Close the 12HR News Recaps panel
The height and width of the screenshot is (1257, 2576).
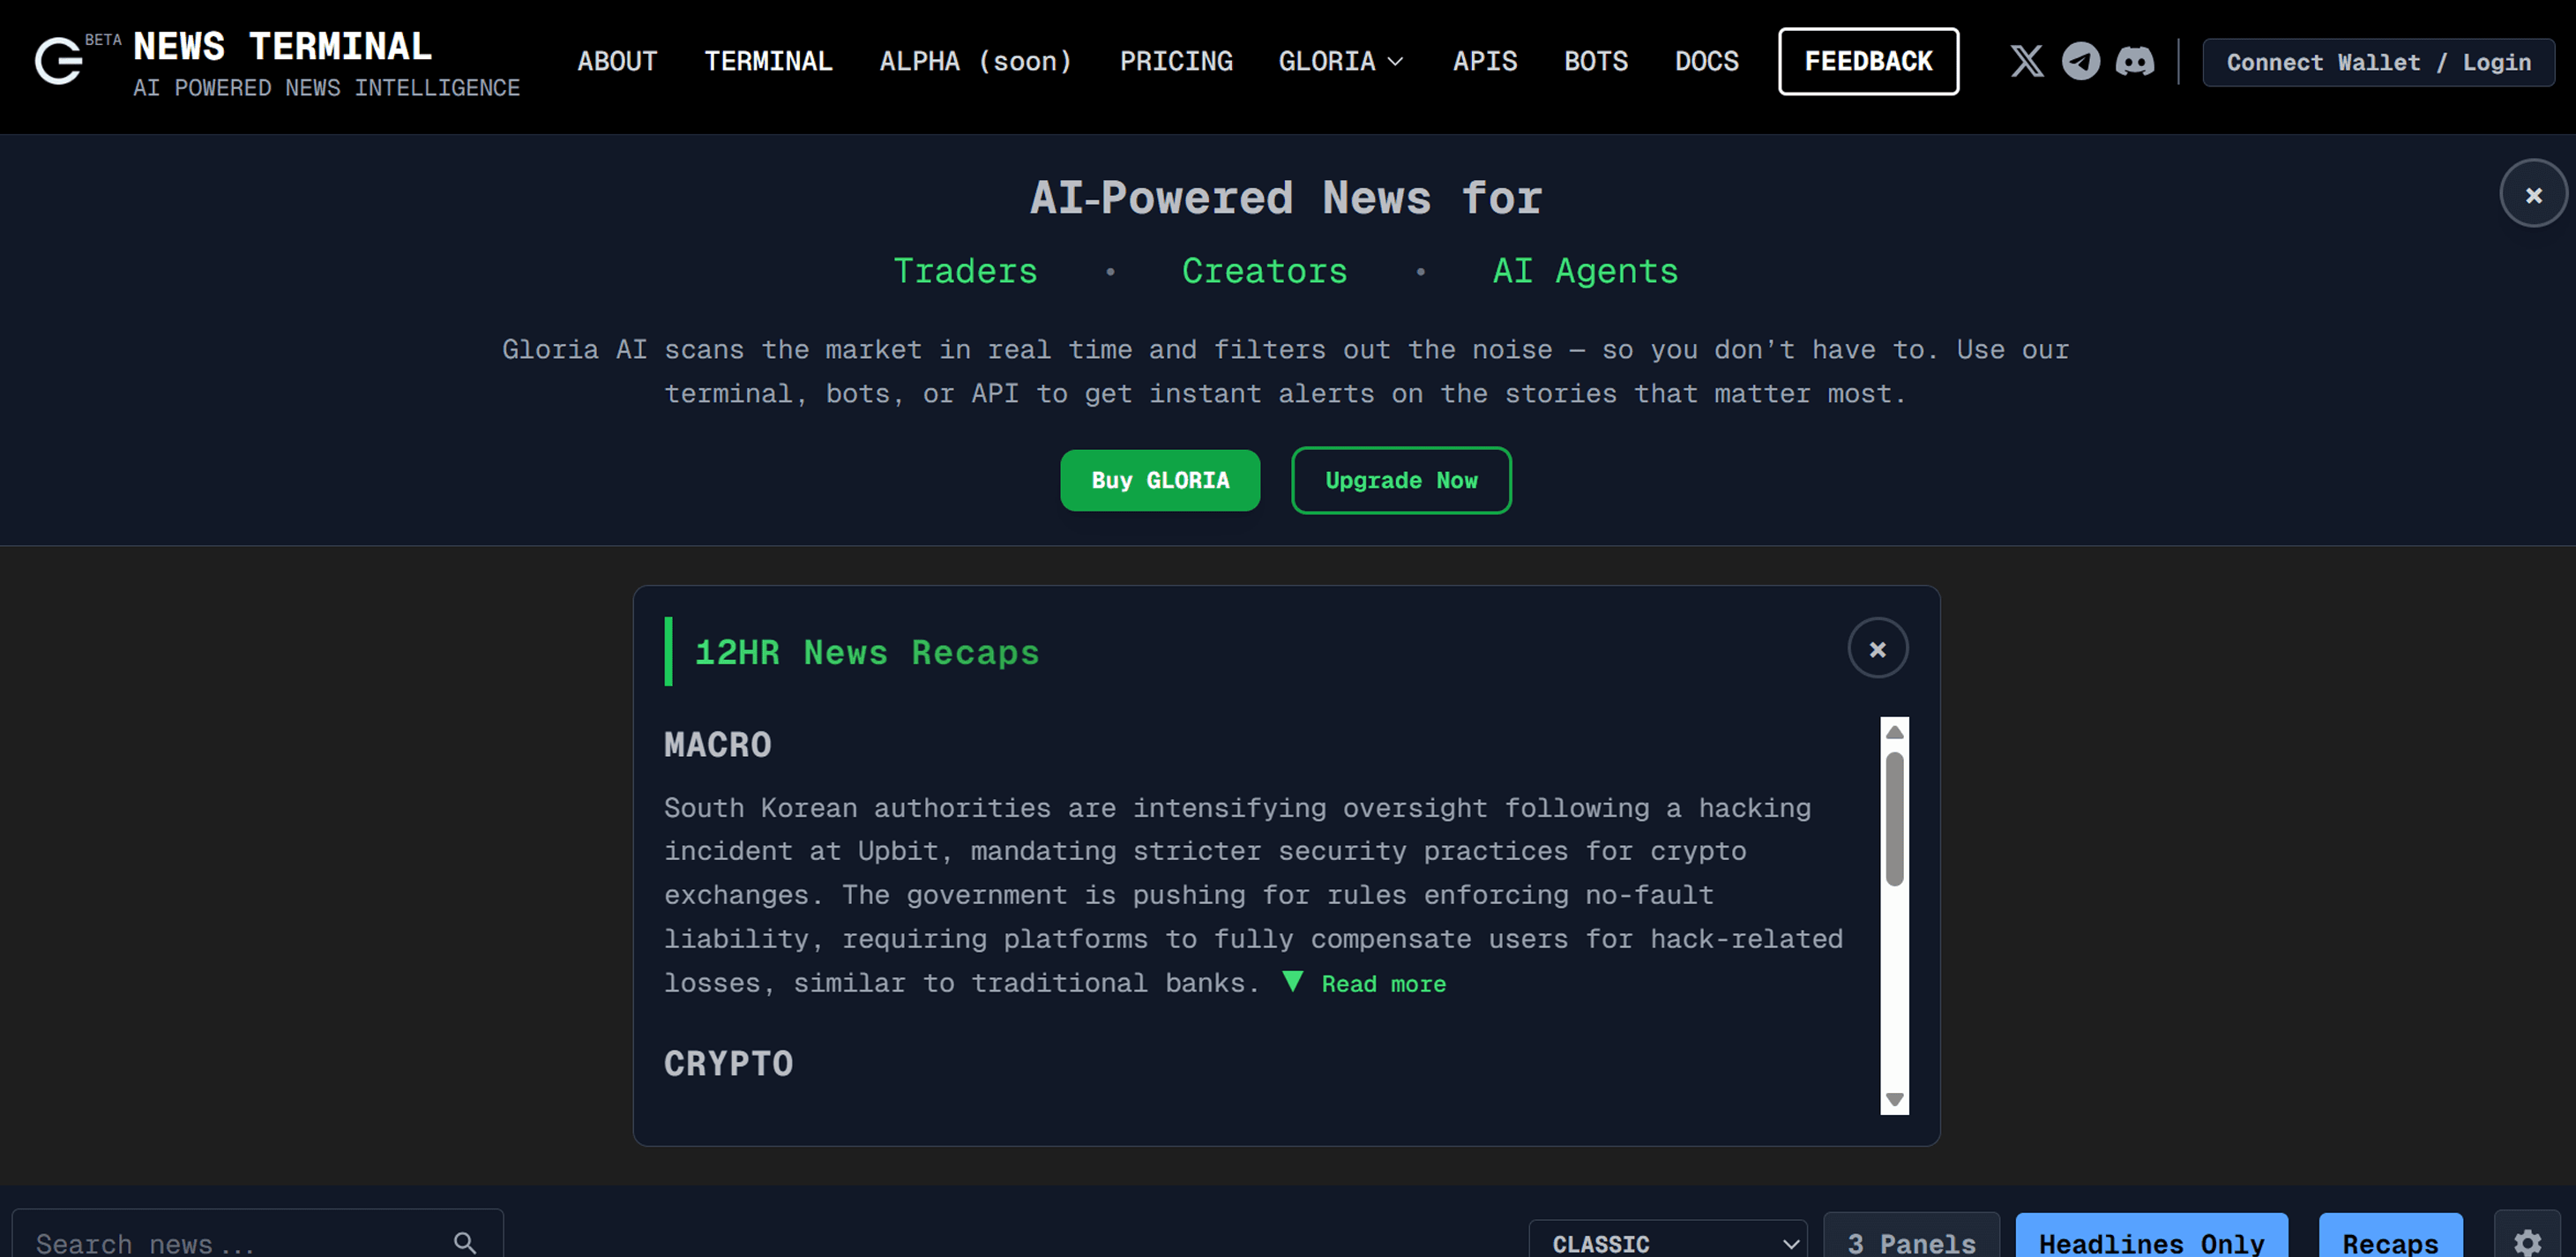[1877, 649]
